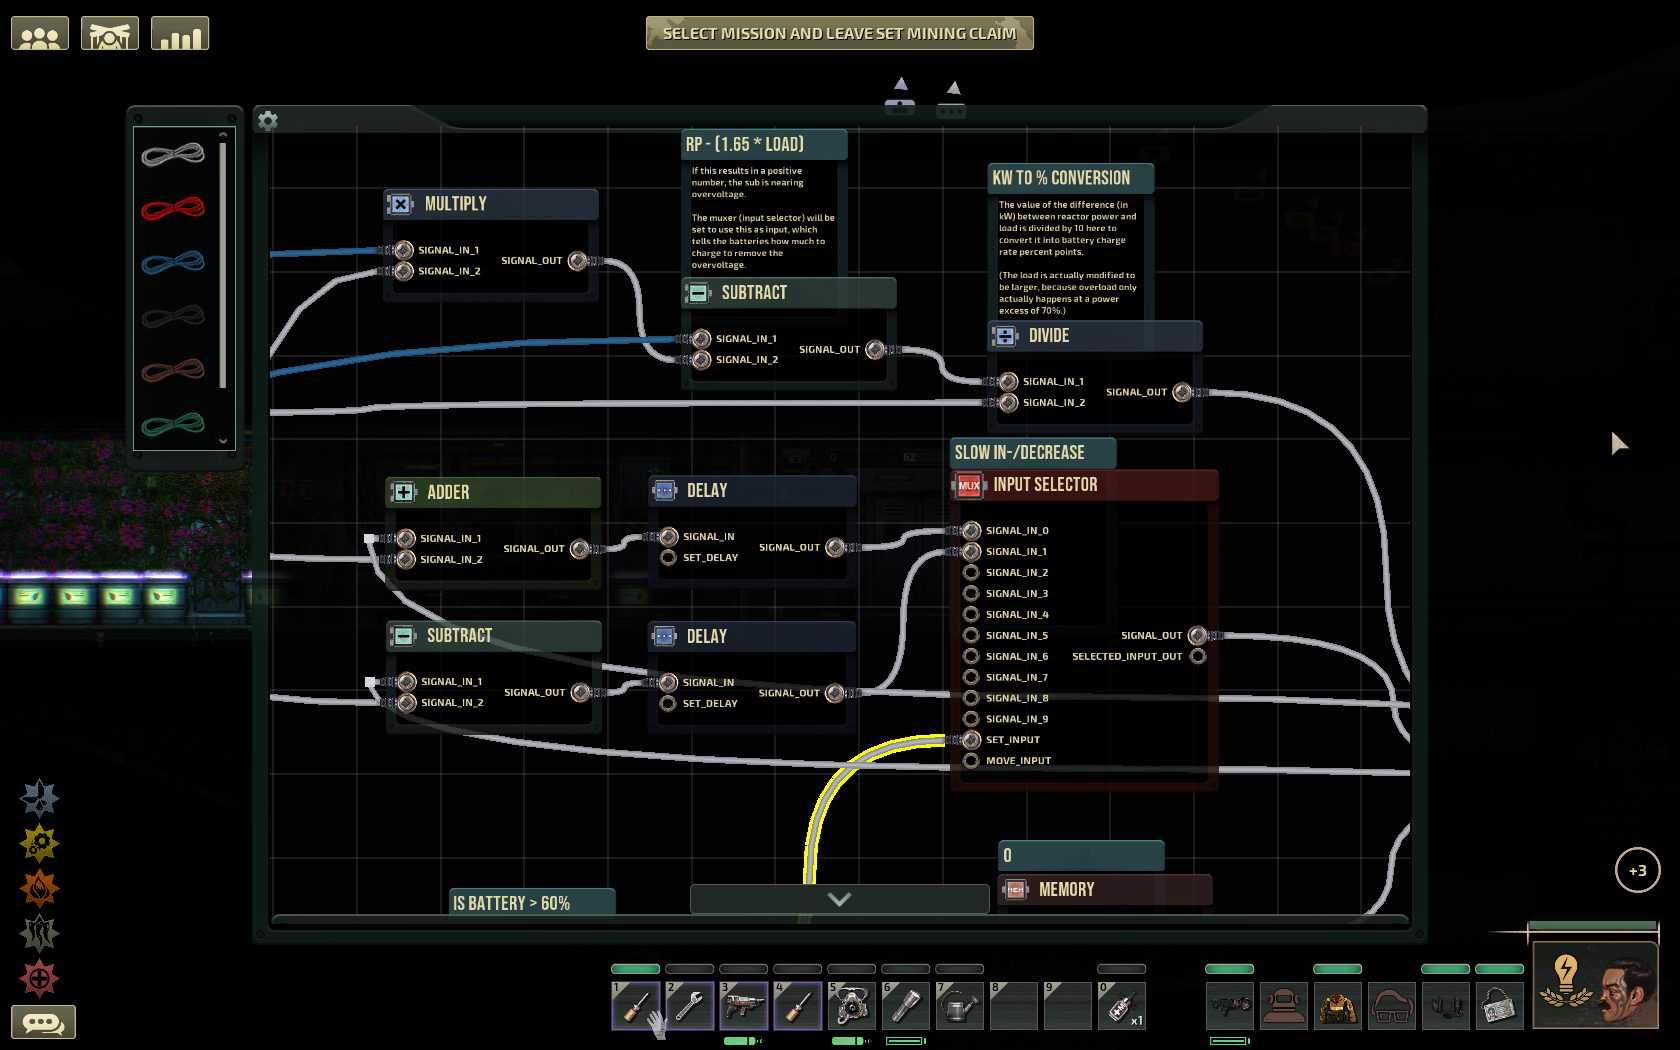This screenshot has height=1050, width=1680.
Task: Click the wire palette scrollbar
Action: [x=223, y=265]
